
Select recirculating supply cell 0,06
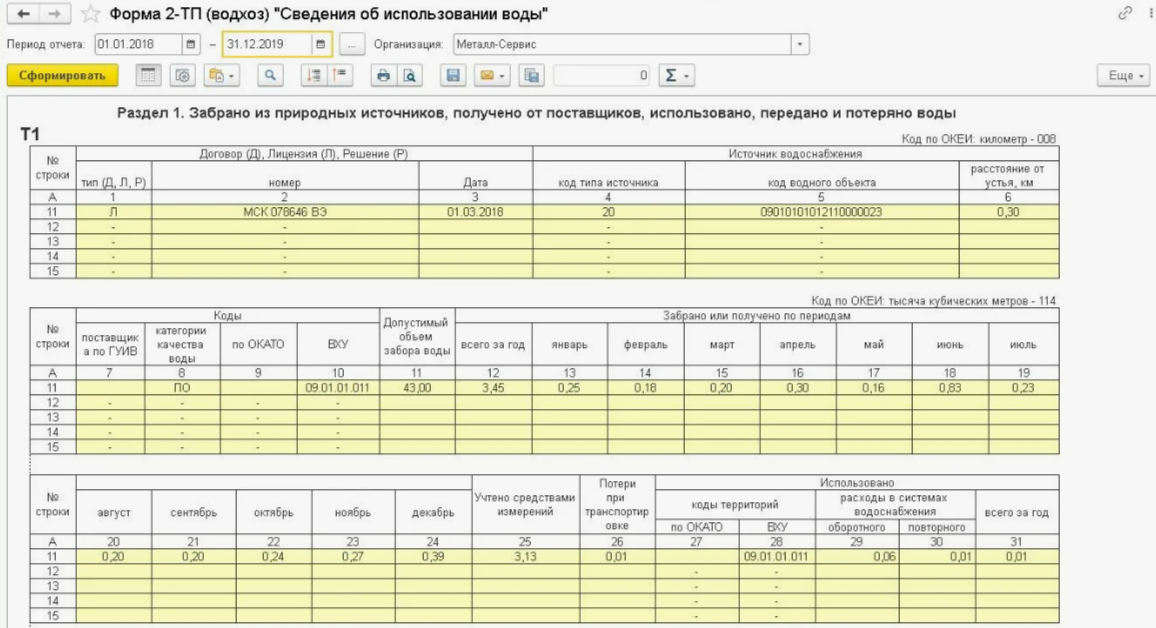point(857,557)
